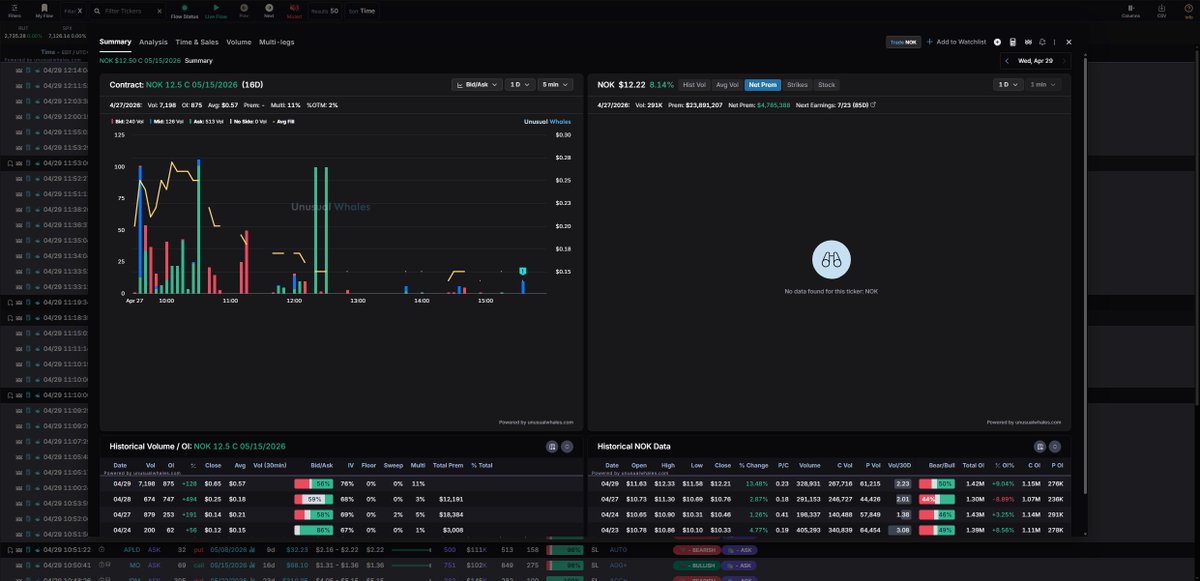Viewport: 1200px width, 581px height.
Task: Click the Flow Status indicator icon
Action: tap(184, 7)
